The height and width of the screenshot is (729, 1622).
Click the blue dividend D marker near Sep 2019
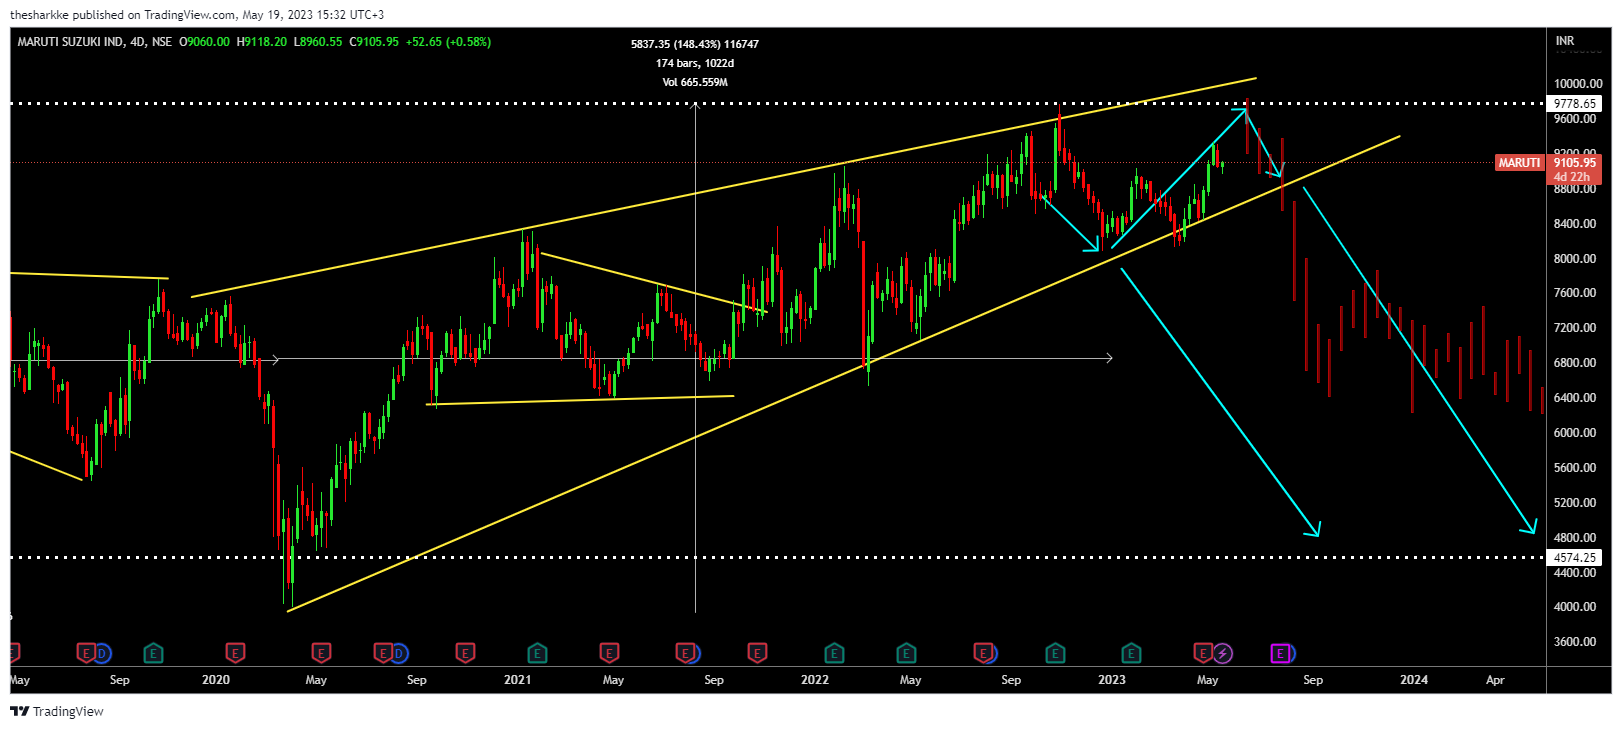pyautogui.click(x=101, y=653)
